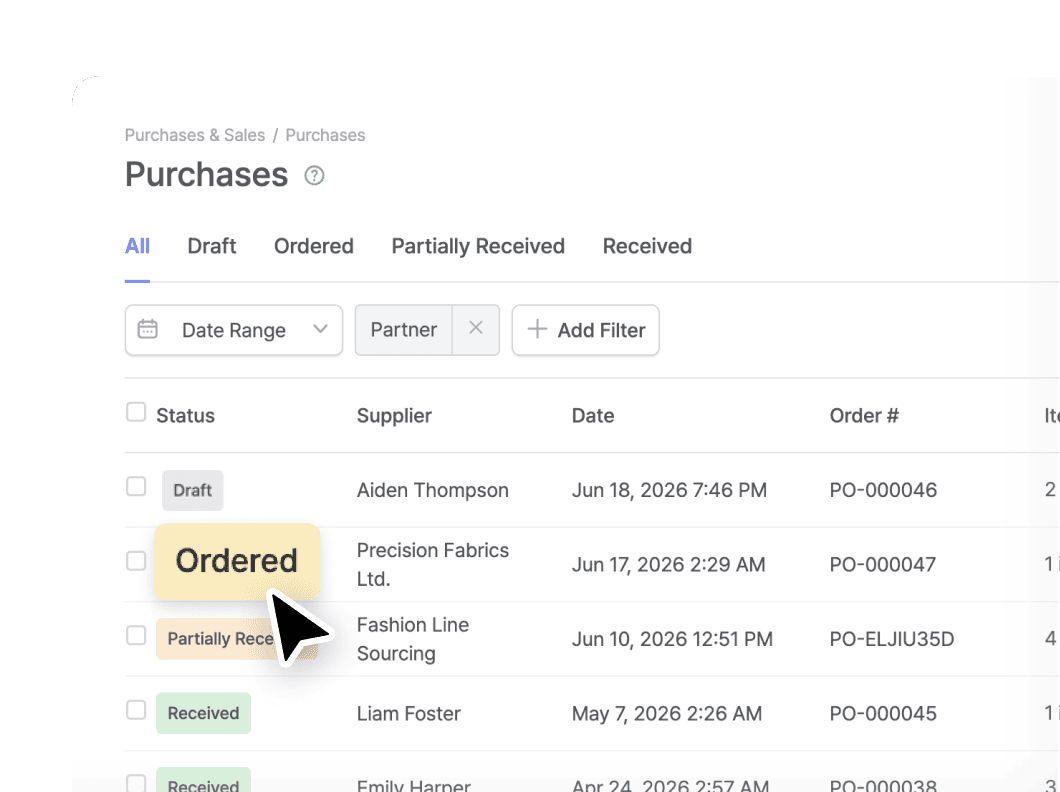Sort by the Status column header
Image resolution: width=1060 pixels, height=792 pixels.
(185, 416)
